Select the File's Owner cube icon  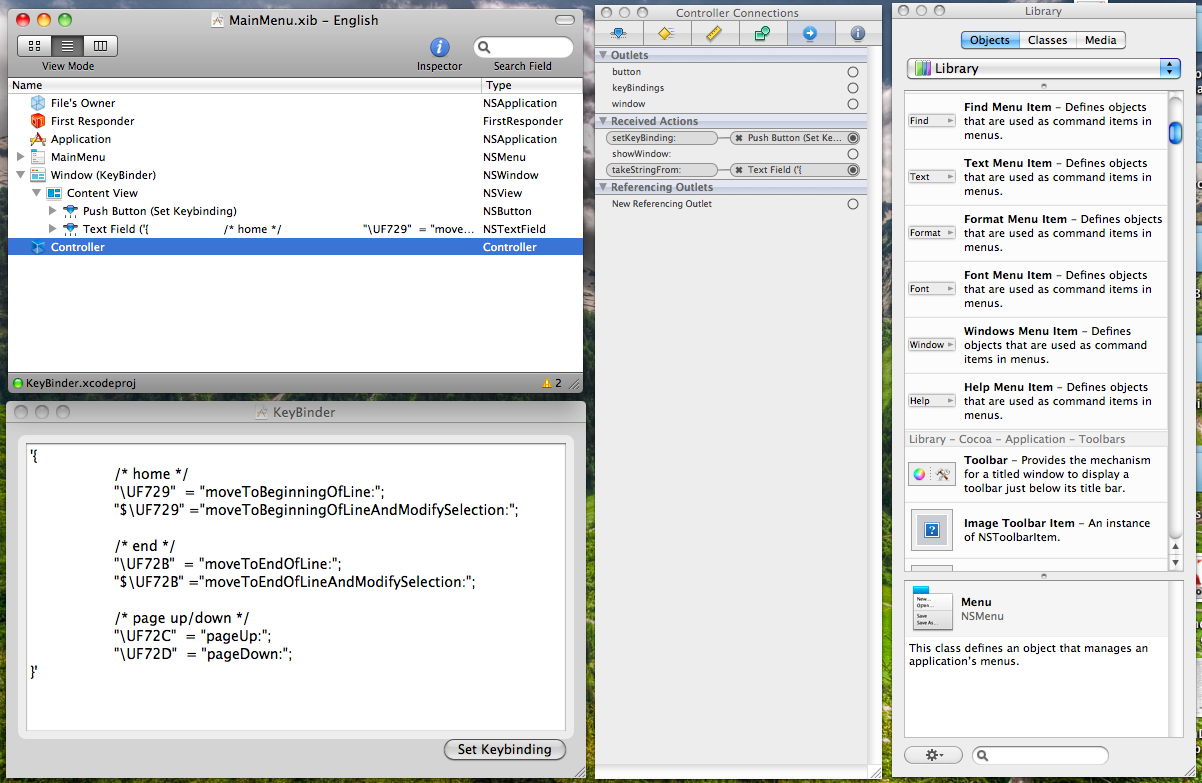pos(38,103)
